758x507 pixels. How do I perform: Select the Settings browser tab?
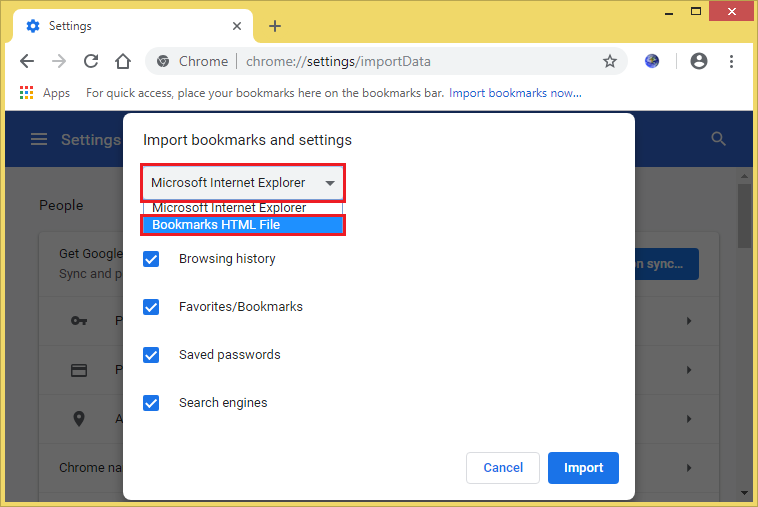click(x=133, y=26)
